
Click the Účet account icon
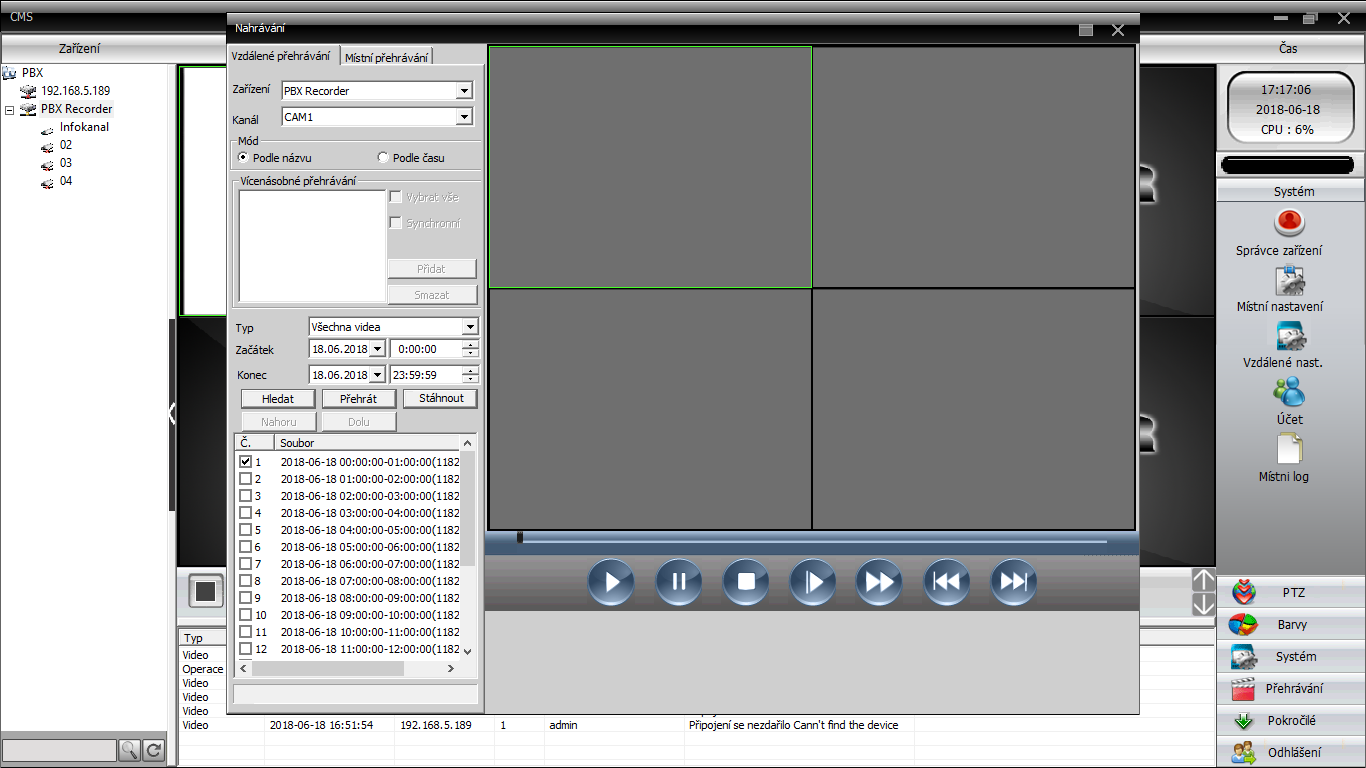pyautogui.click(x=1289, y=391)
